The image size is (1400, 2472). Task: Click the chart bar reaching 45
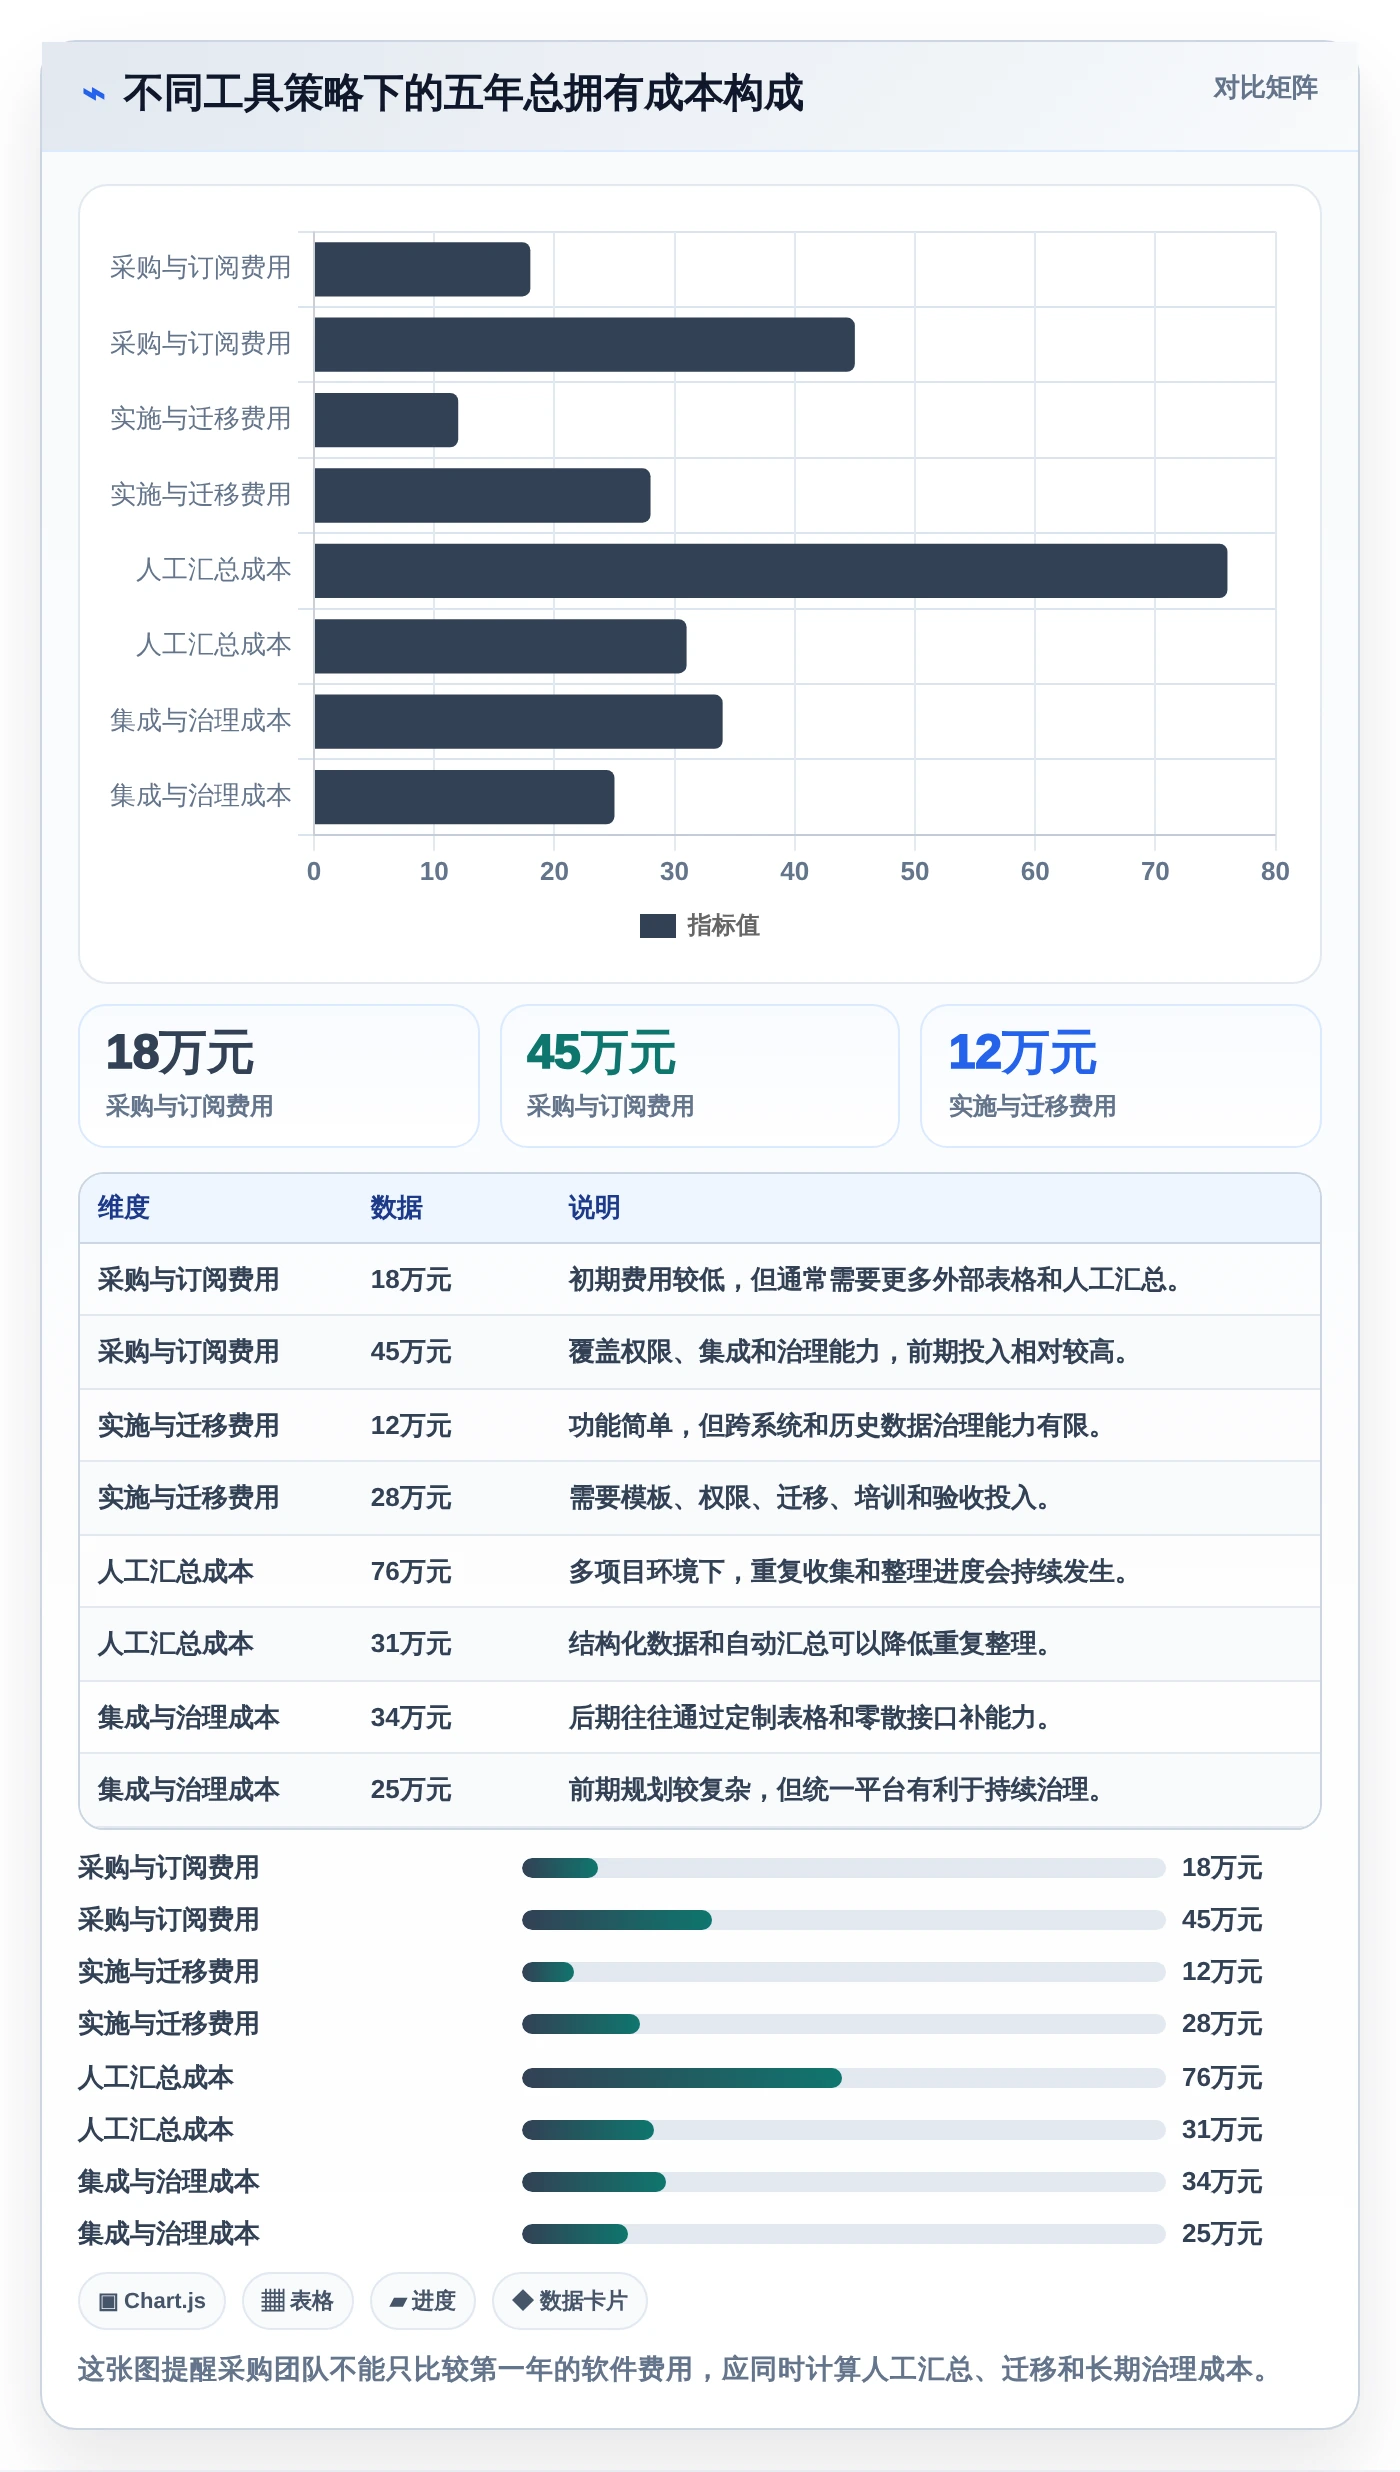pyautogui.click(x=584, y=345)
